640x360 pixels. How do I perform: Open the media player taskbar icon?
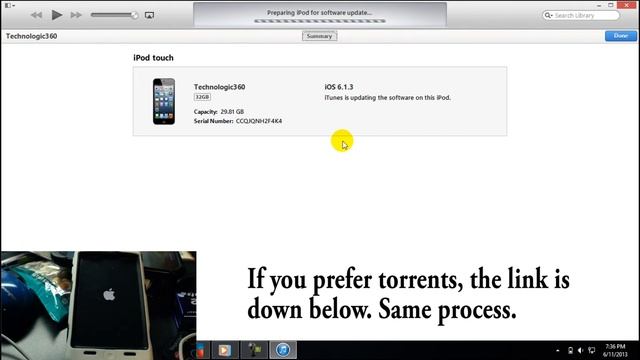pos(224,350)
